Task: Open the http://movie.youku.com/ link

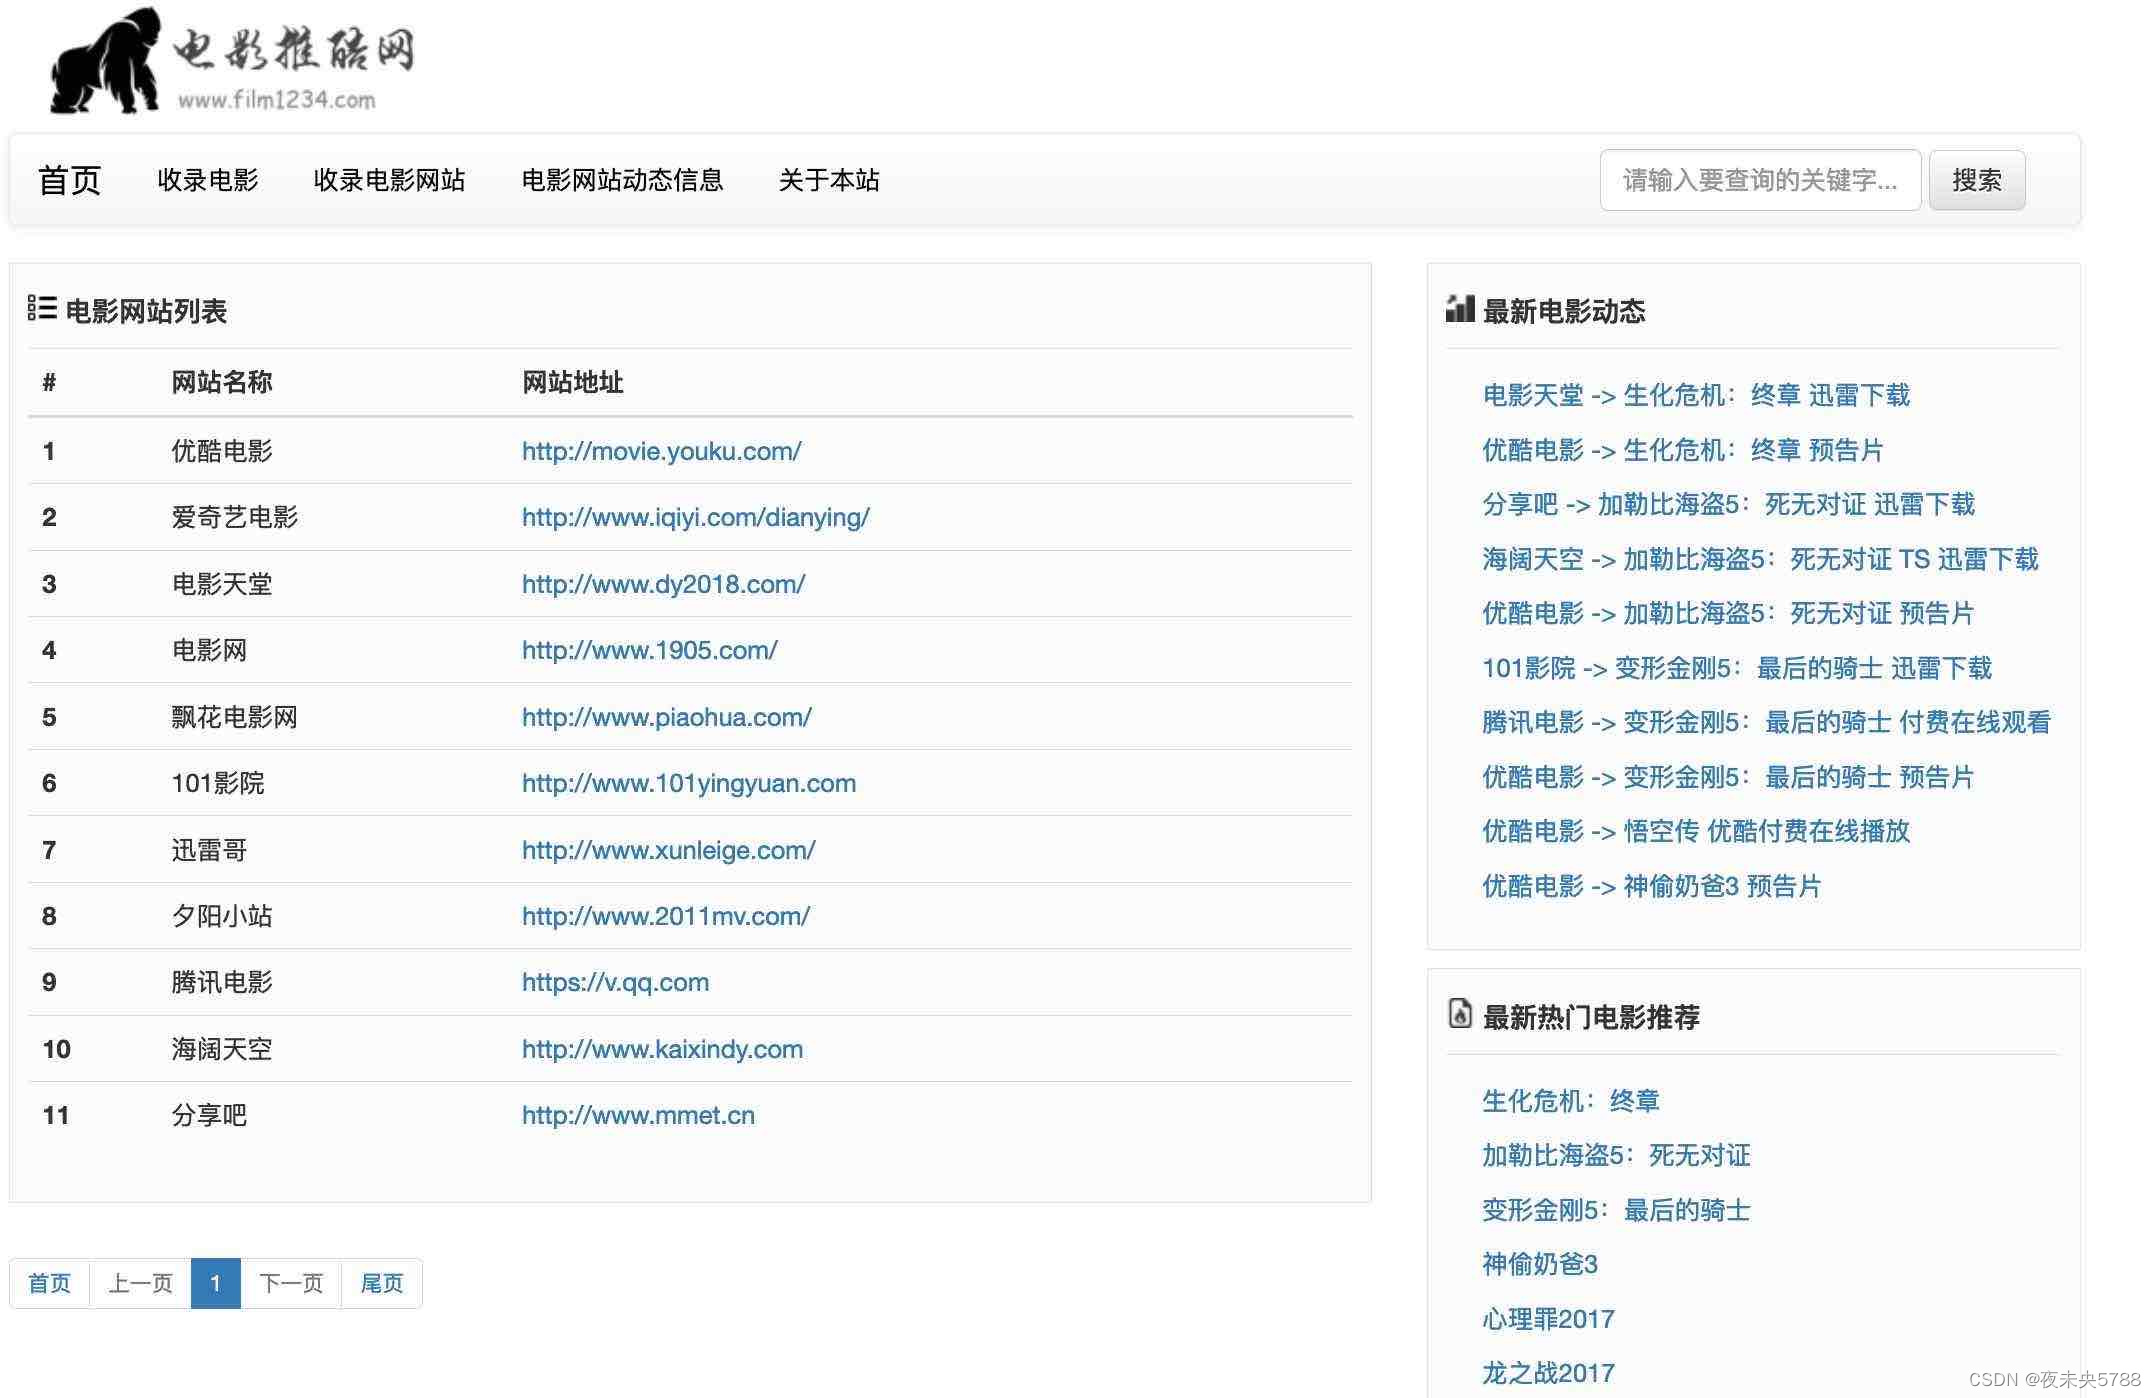Action: (x=661, y=451)
